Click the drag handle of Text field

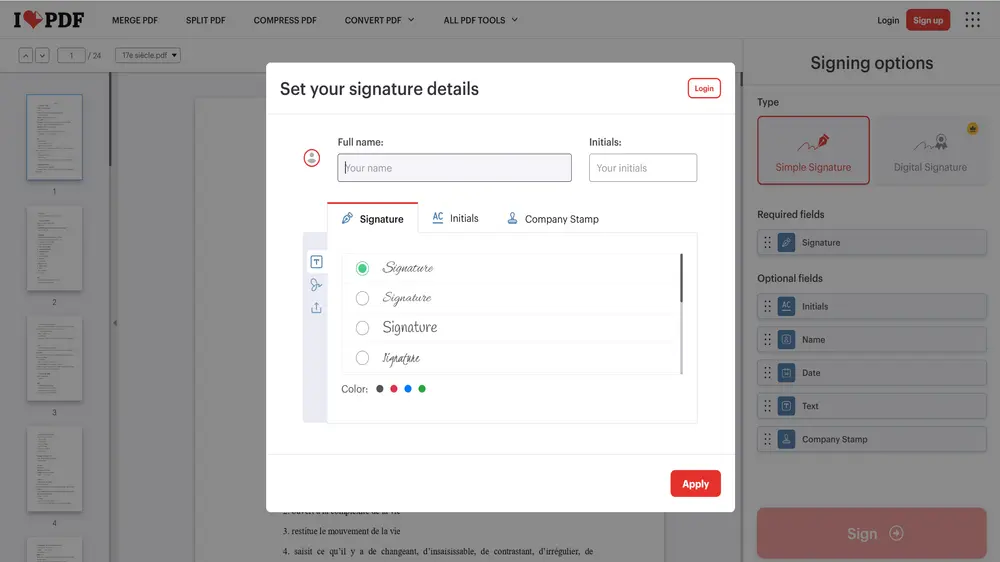[x=767, y=406]
